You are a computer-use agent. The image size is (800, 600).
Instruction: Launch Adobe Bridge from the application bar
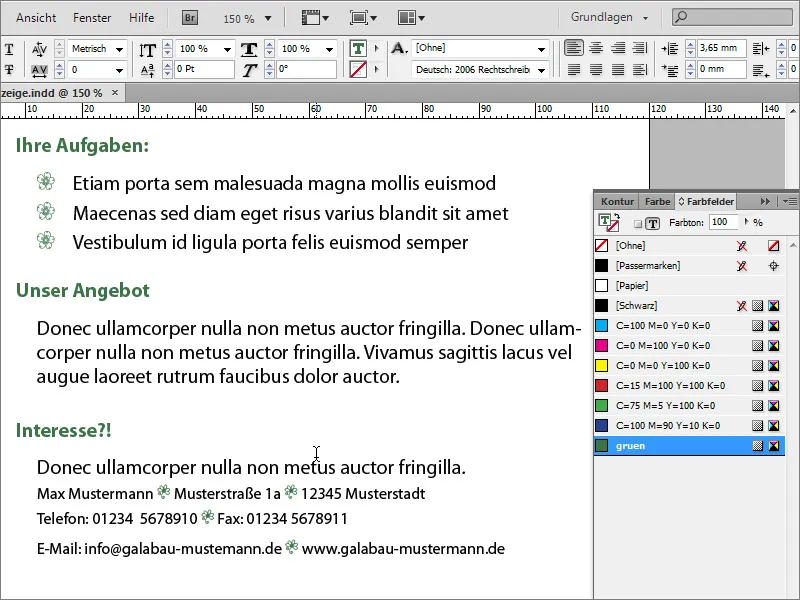(192, 17)
